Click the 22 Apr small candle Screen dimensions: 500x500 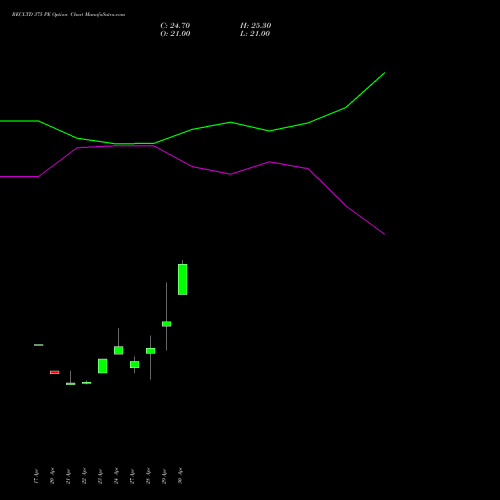point(87,383)
